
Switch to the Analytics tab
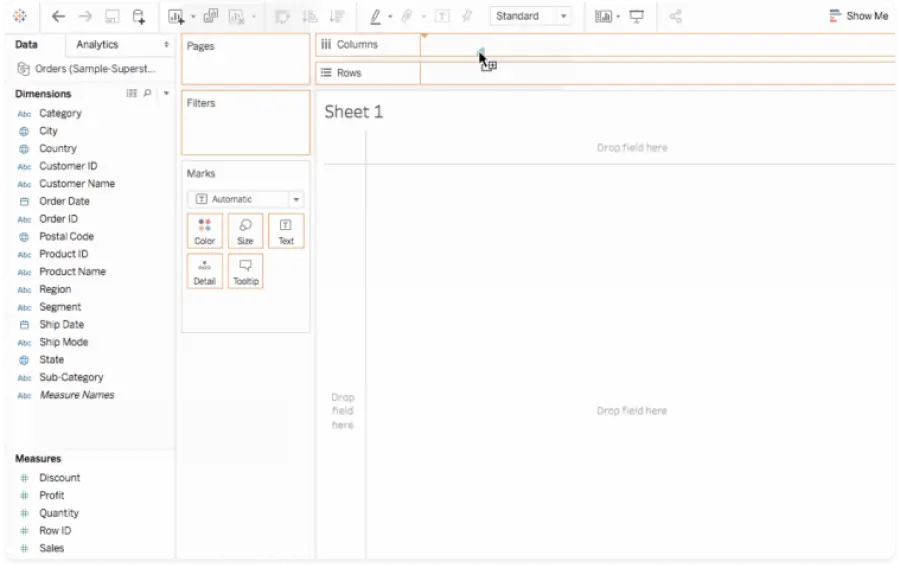click(x=97, y=45)
